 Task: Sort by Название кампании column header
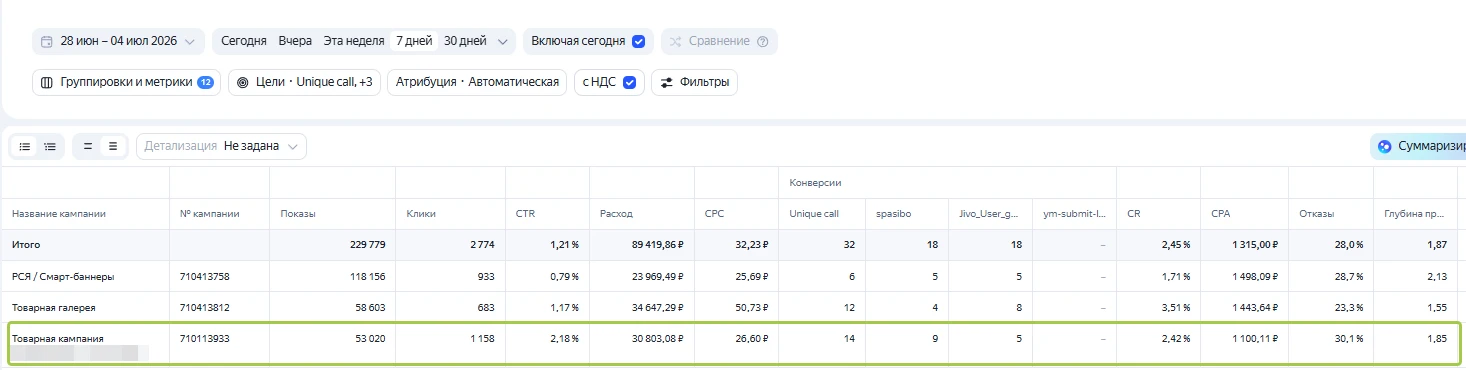[x=59, y=213]
